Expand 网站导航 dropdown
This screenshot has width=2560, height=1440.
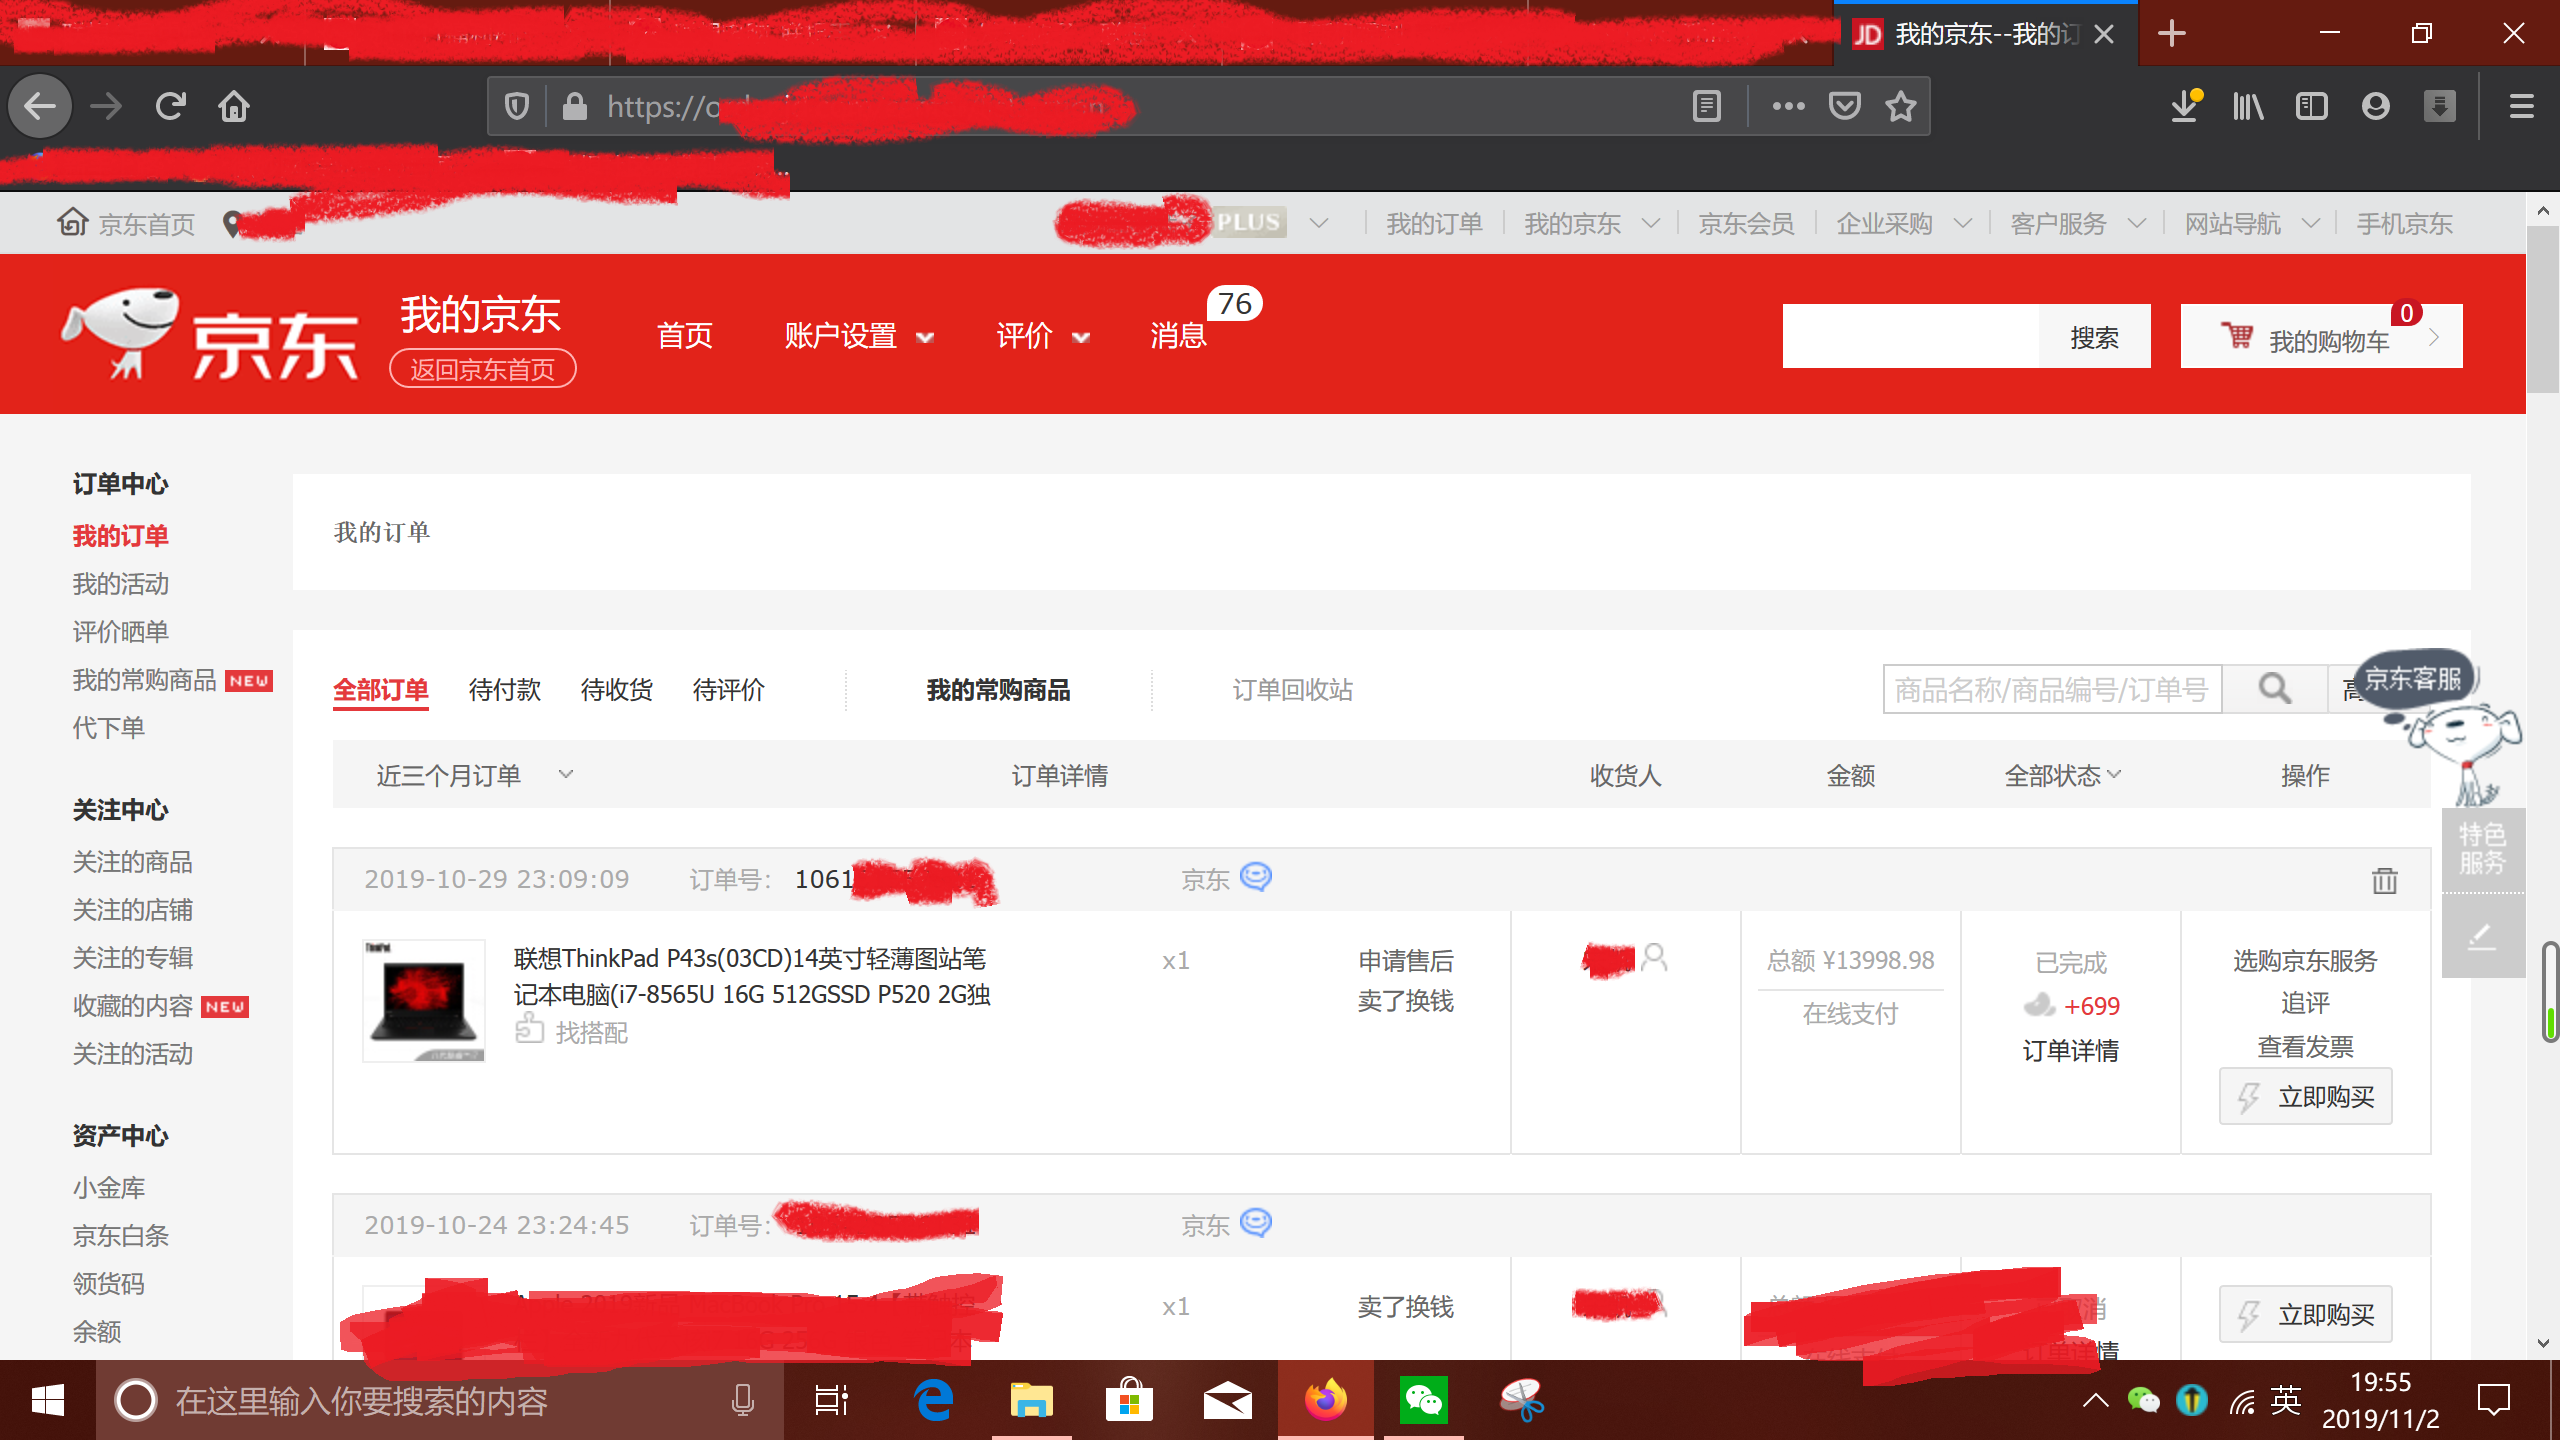tap(2311, 223)
